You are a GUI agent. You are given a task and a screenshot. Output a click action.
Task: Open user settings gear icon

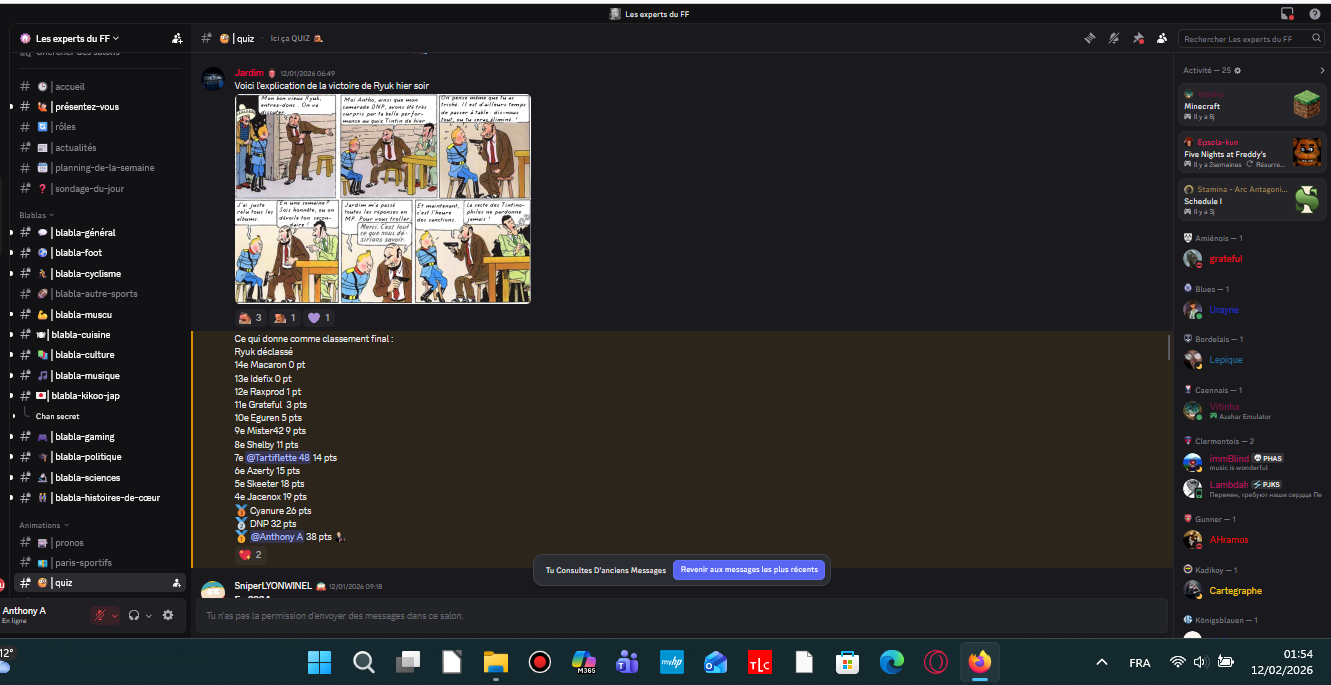click(168, 615)
